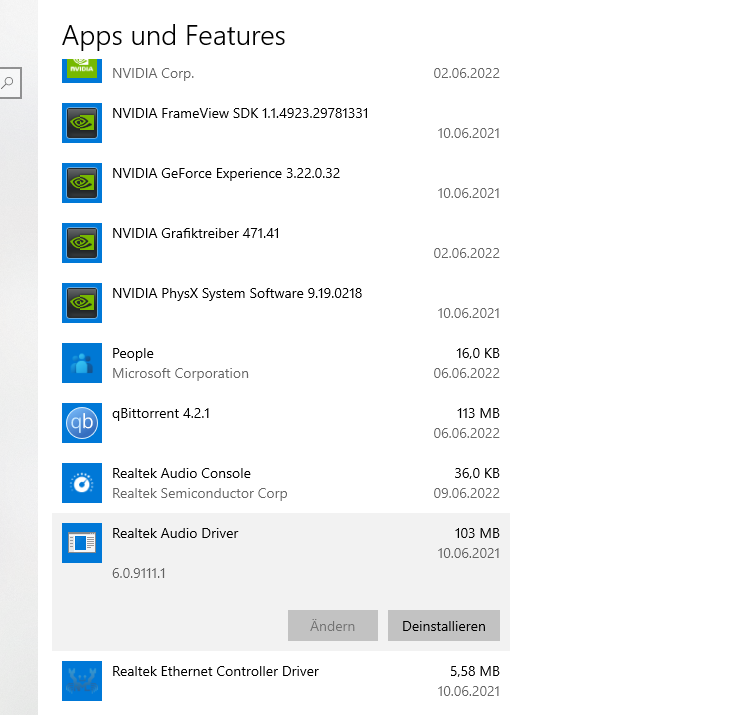742x715 pixels.
Task: Click the 36,0 KB size value
Action: coord(477,473)
